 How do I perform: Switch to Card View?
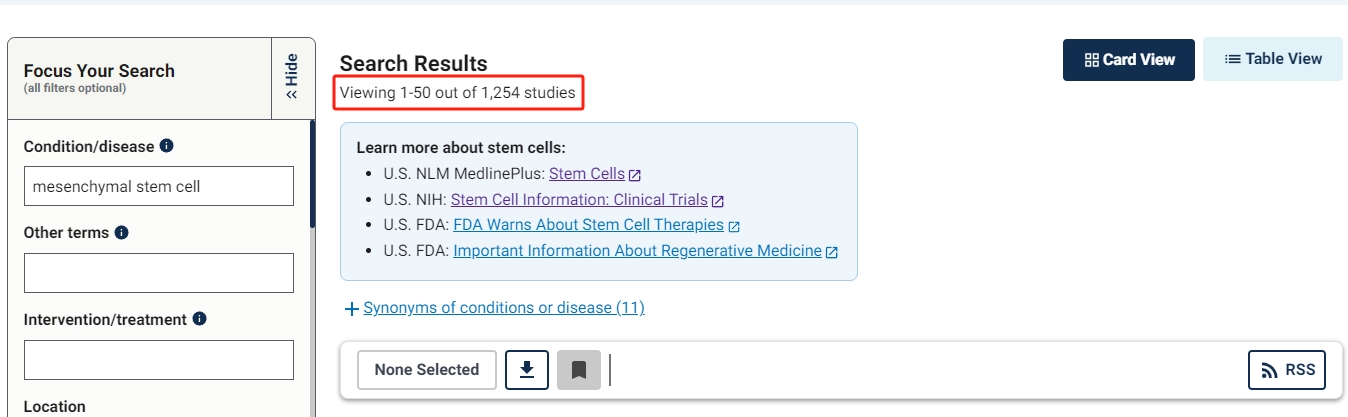1129,60
